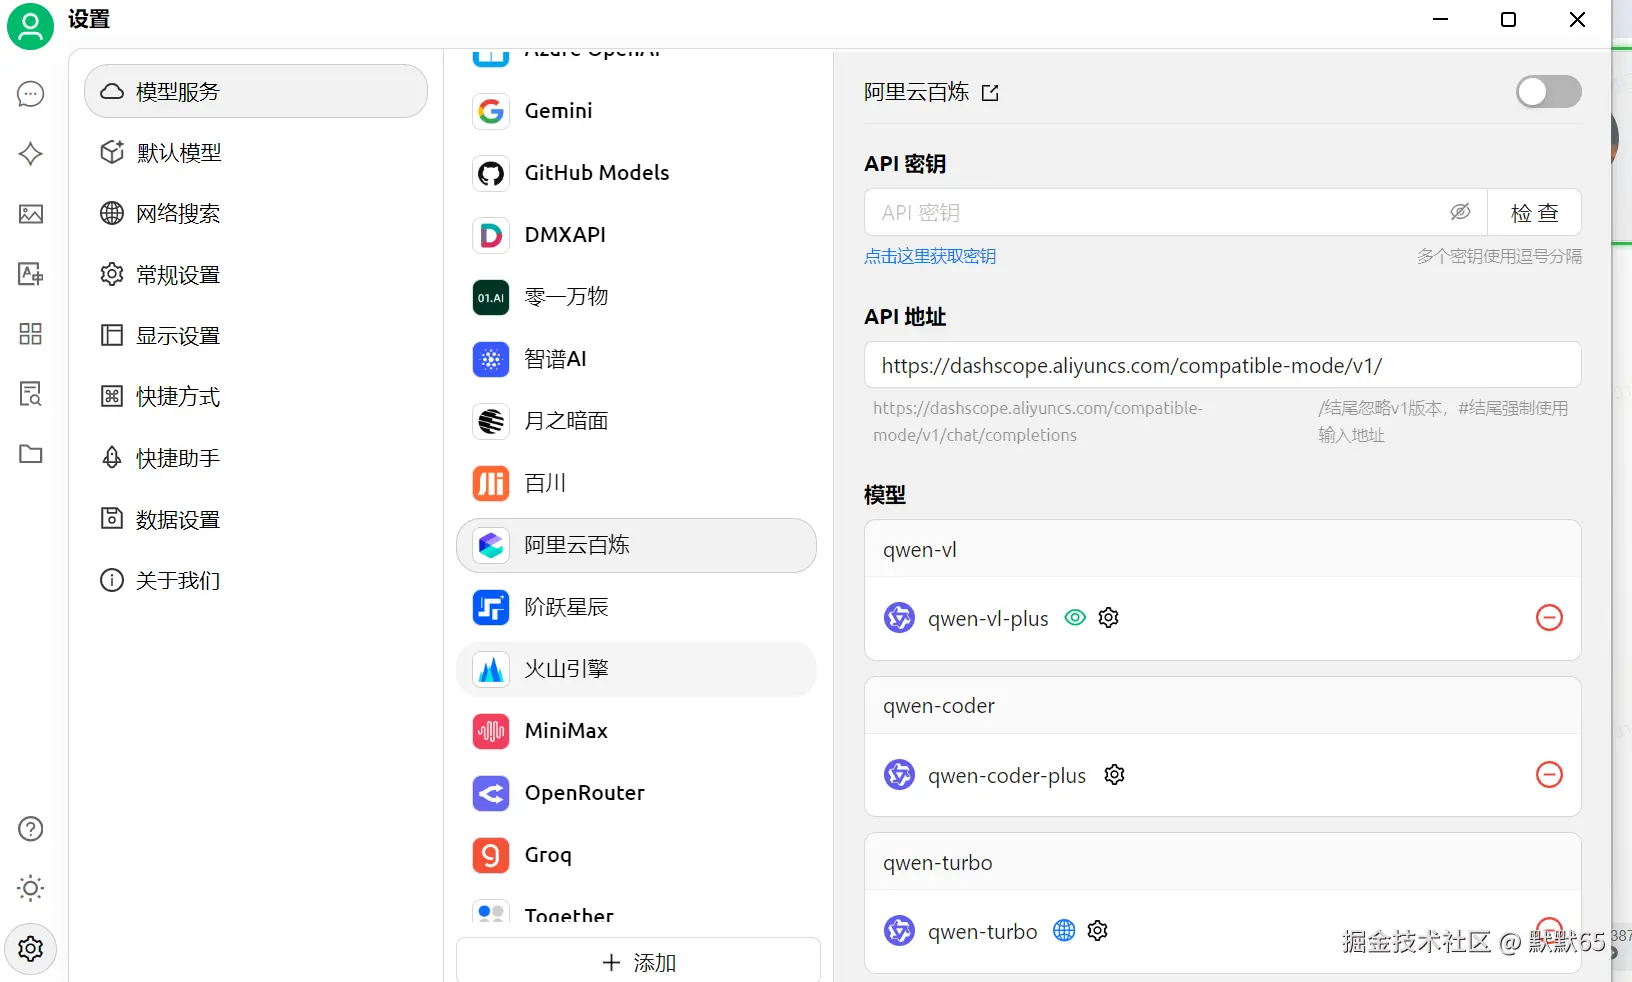1632x982 pixels.
Task: Remove the qwen-coder-plus model
Action: point(1549,775)
